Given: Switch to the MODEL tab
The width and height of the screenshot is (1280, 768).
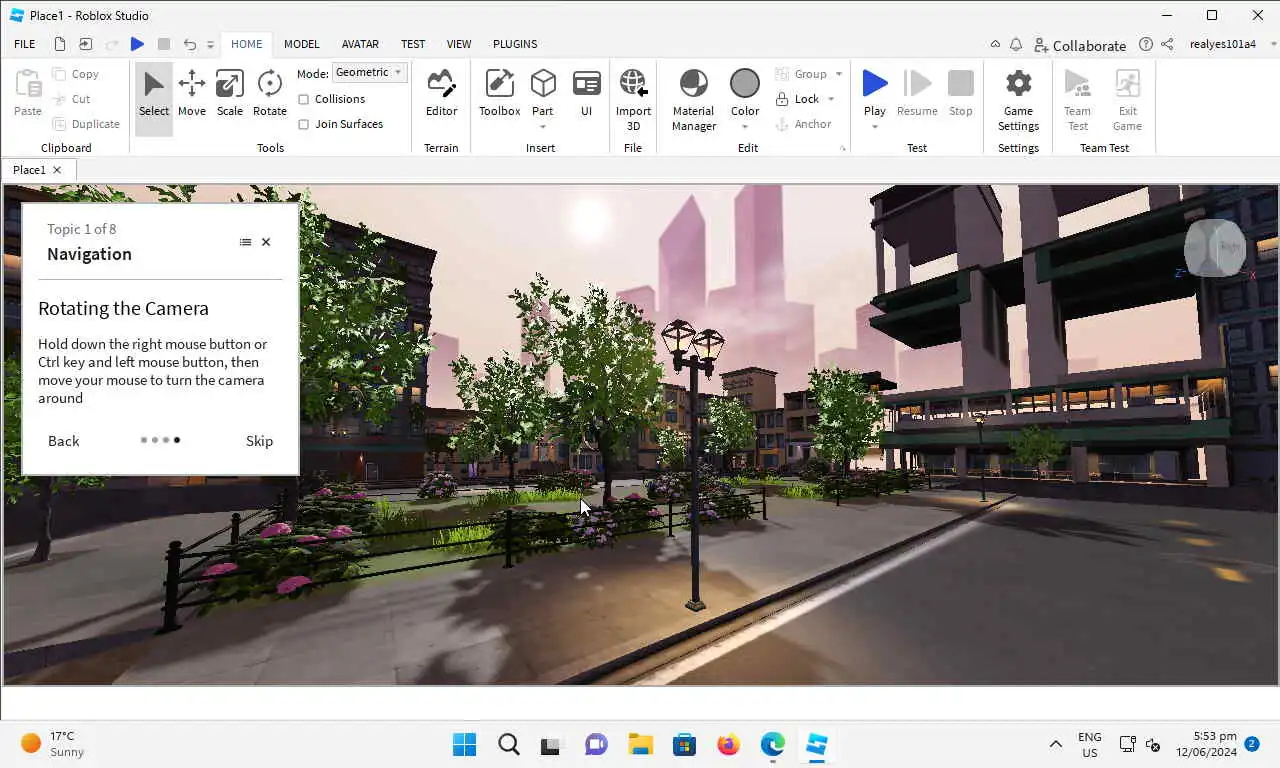Looking at the screenshot, I should pyautogui.click(x=302, y=44).
